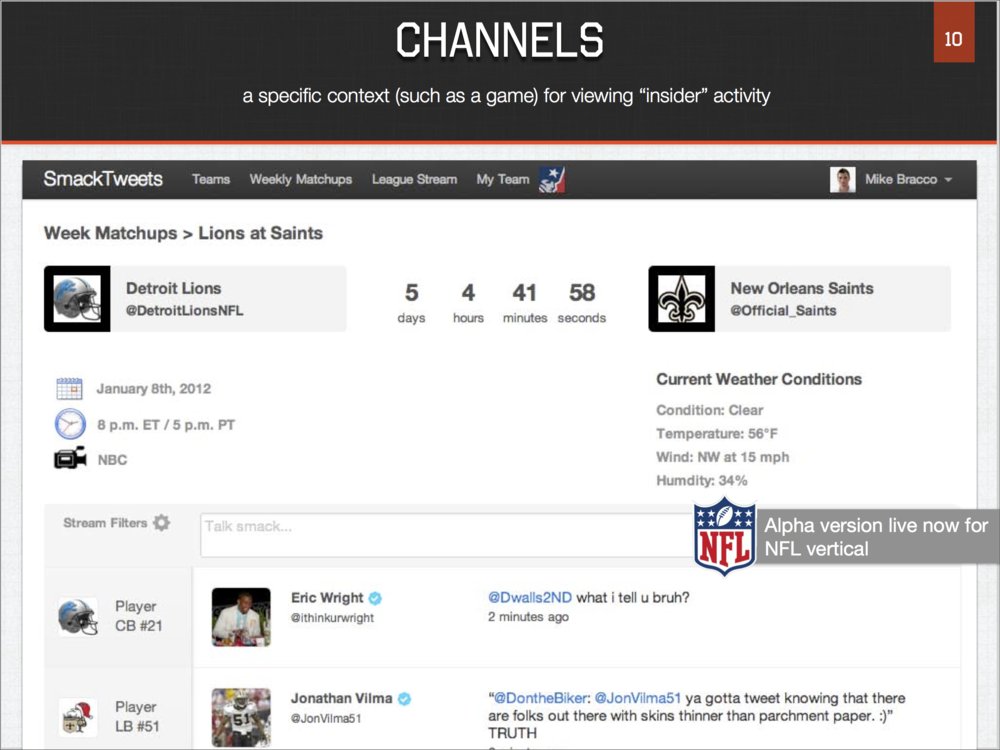1000x750 pixels.
Task: Click the Jonathan Vilma name
Action: tap(342, 698)
